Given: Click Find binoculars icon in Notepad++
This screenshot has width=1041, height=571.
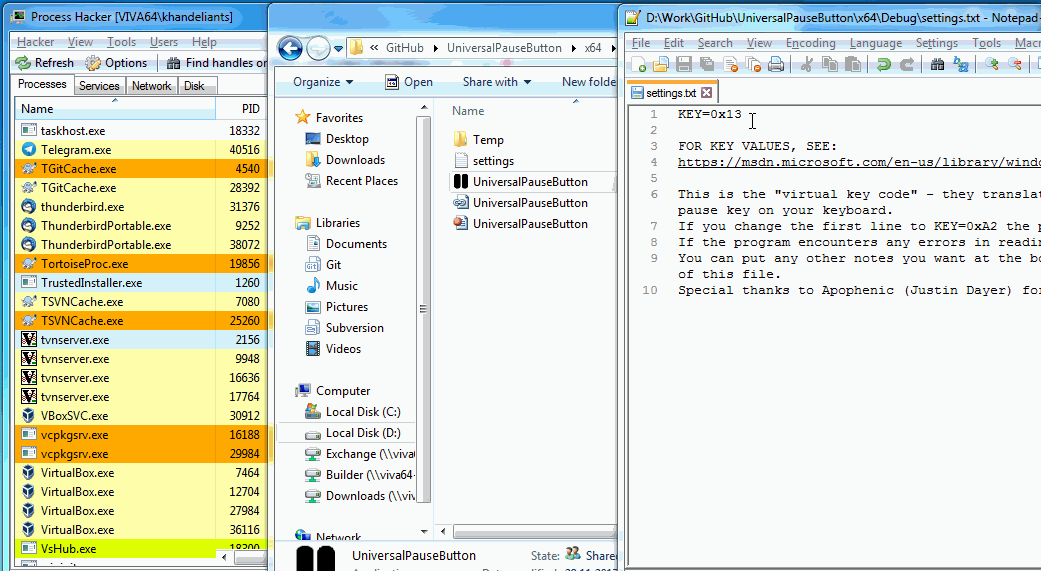Looking at the screenshot, I should pos(937,64).
